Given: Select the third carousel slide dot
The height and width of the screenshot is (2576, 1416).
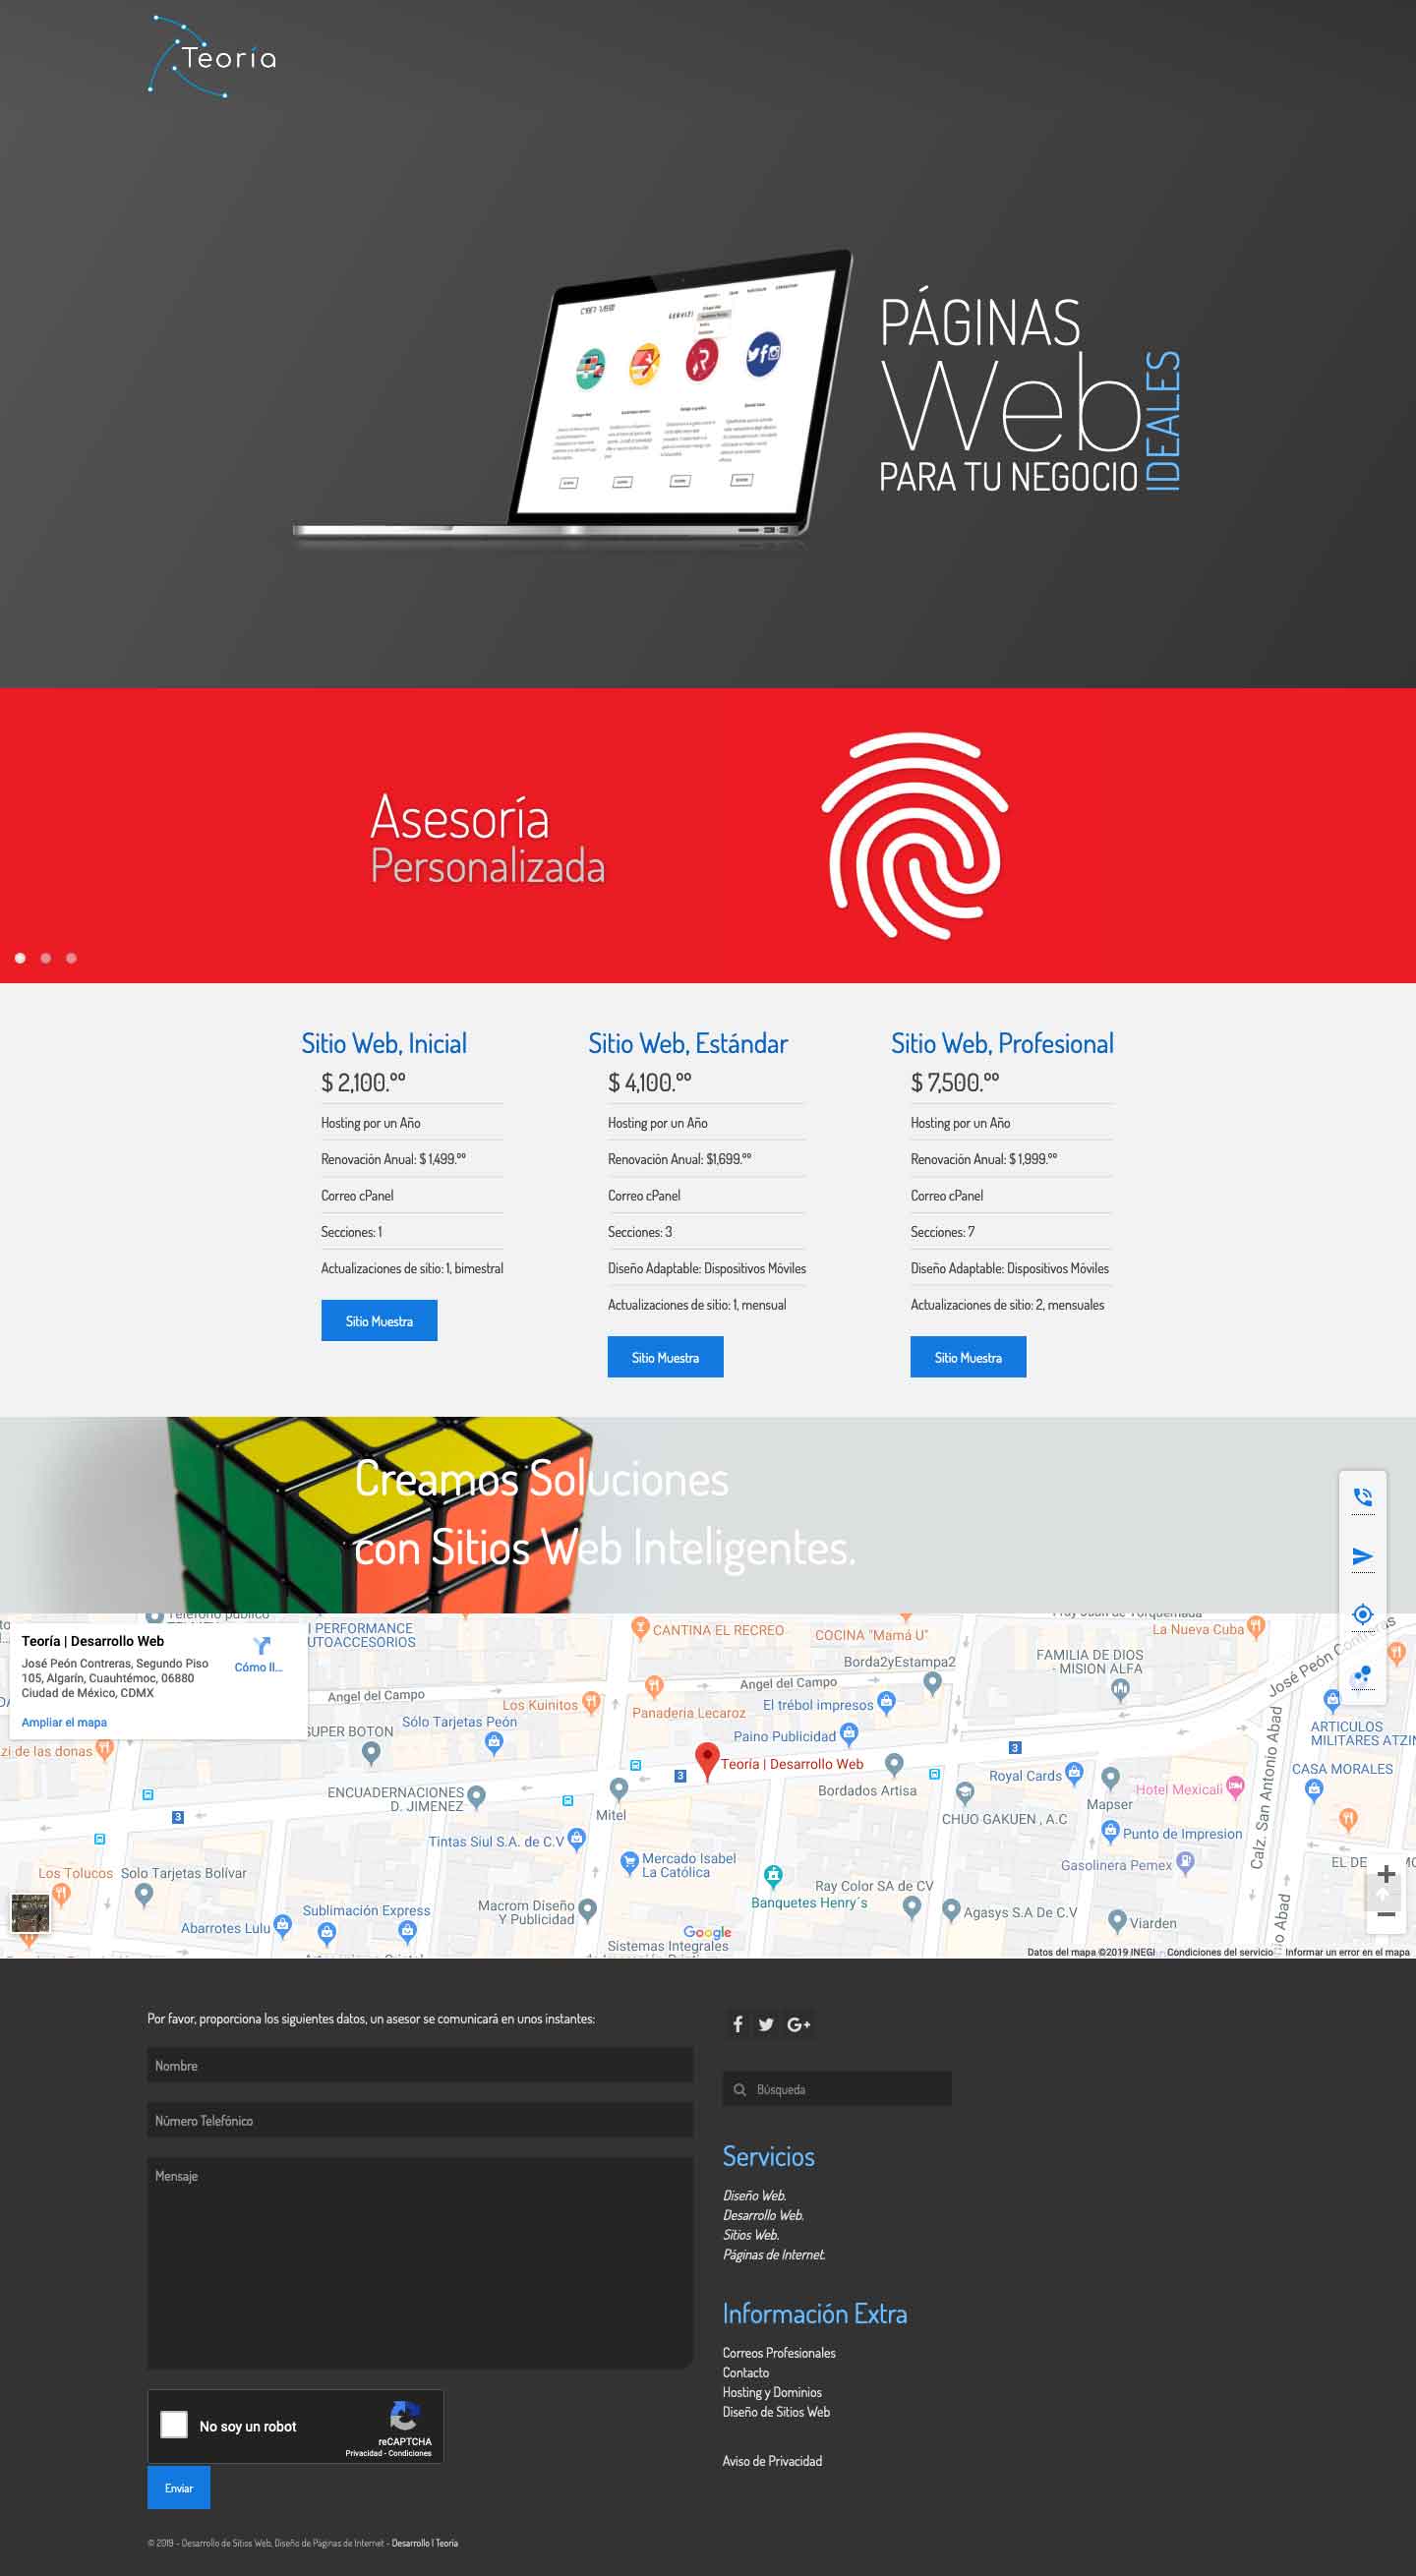Looking at the screenshot, I should (x=71, y=958).
